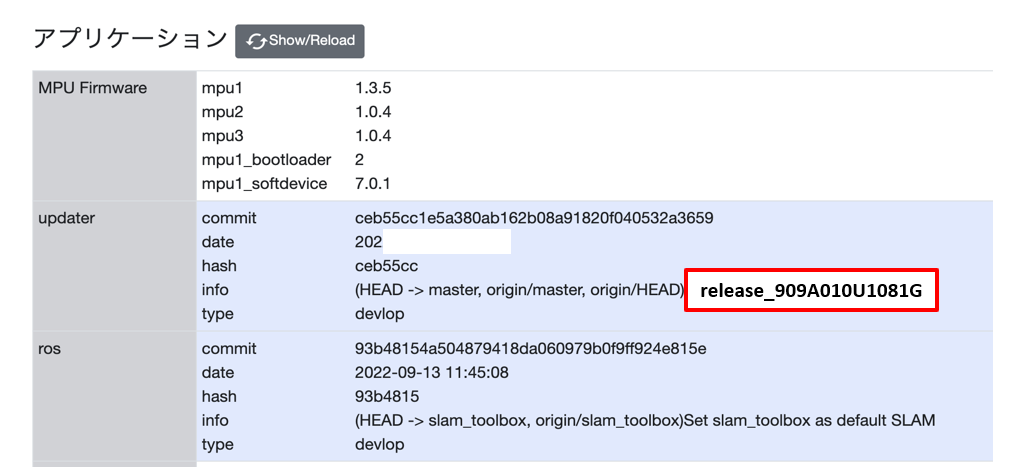
Task: Click the ros commit hash starting 93b48154
Action: click(530, 349)
